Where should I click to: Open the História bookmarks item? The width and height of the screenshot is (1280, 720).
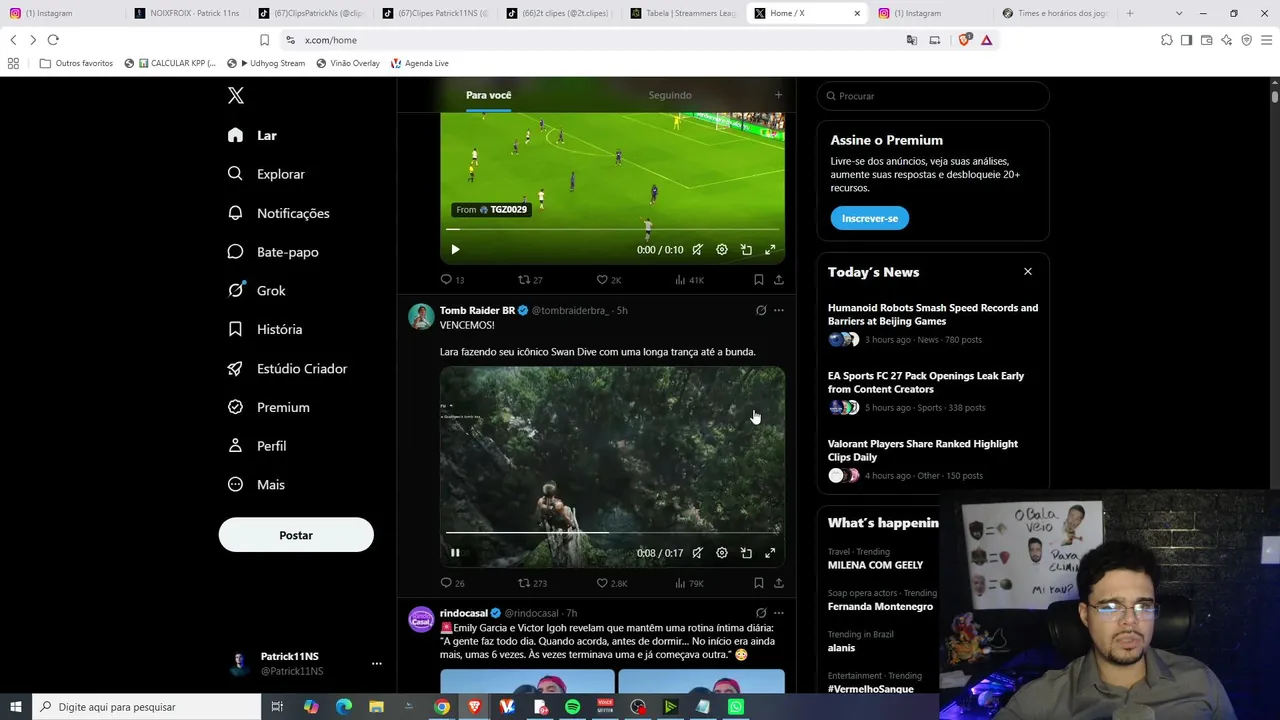(264, 329)
